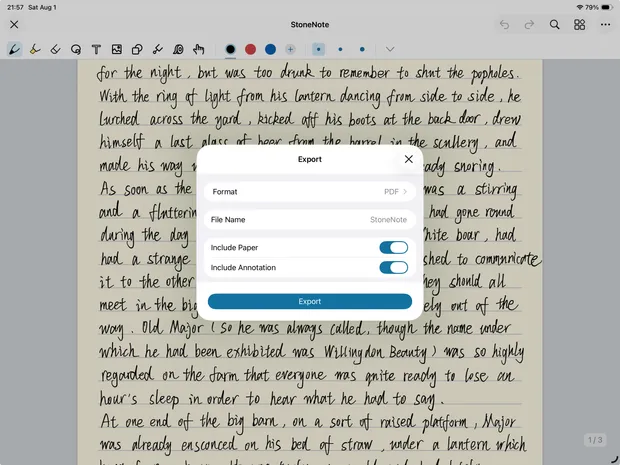Select the pen tool
The image size is (620, 465).
15,49
